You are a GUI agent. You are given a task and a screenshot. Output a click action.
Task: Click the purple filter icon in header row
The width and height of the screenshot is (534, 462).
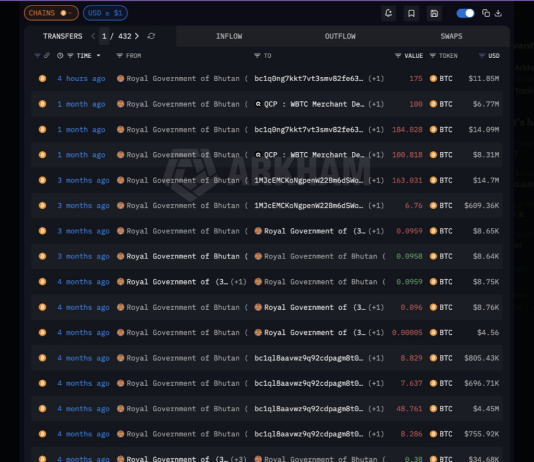pos(37,55)
